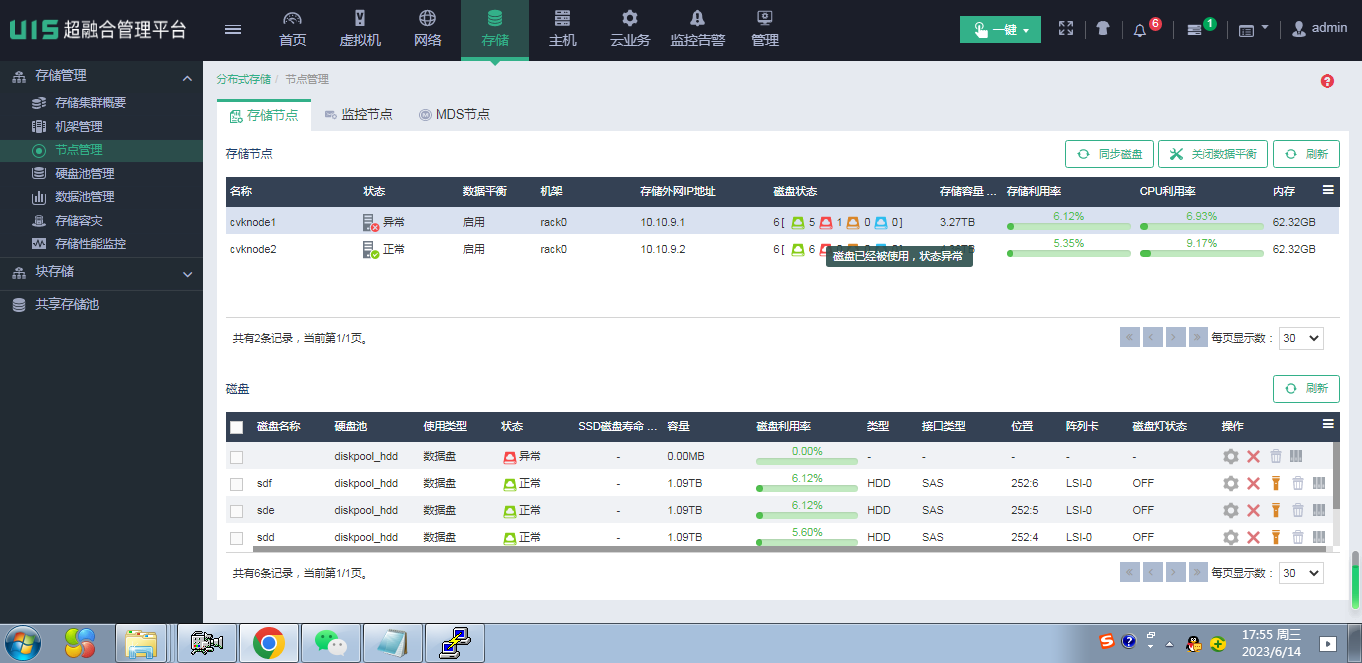Click the 同步磁盘 button

[1110, 154]
